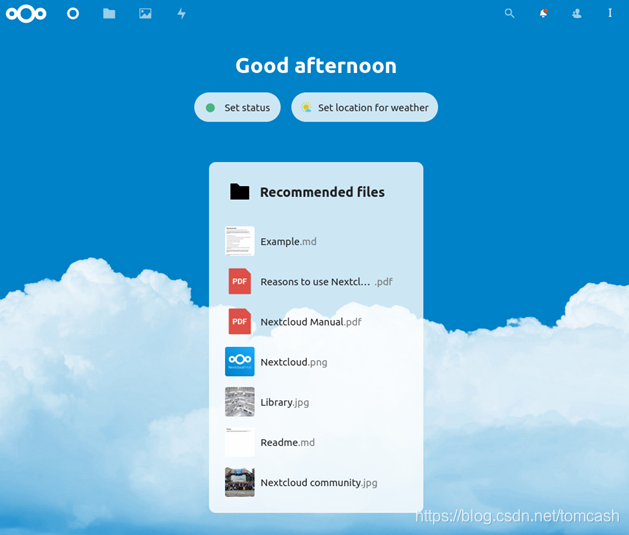The width and height of the screenshot is (629, 535).
Task: Open Nextcloud Manual.pdf
Action: pyautogui.click(x=316, y=321)
